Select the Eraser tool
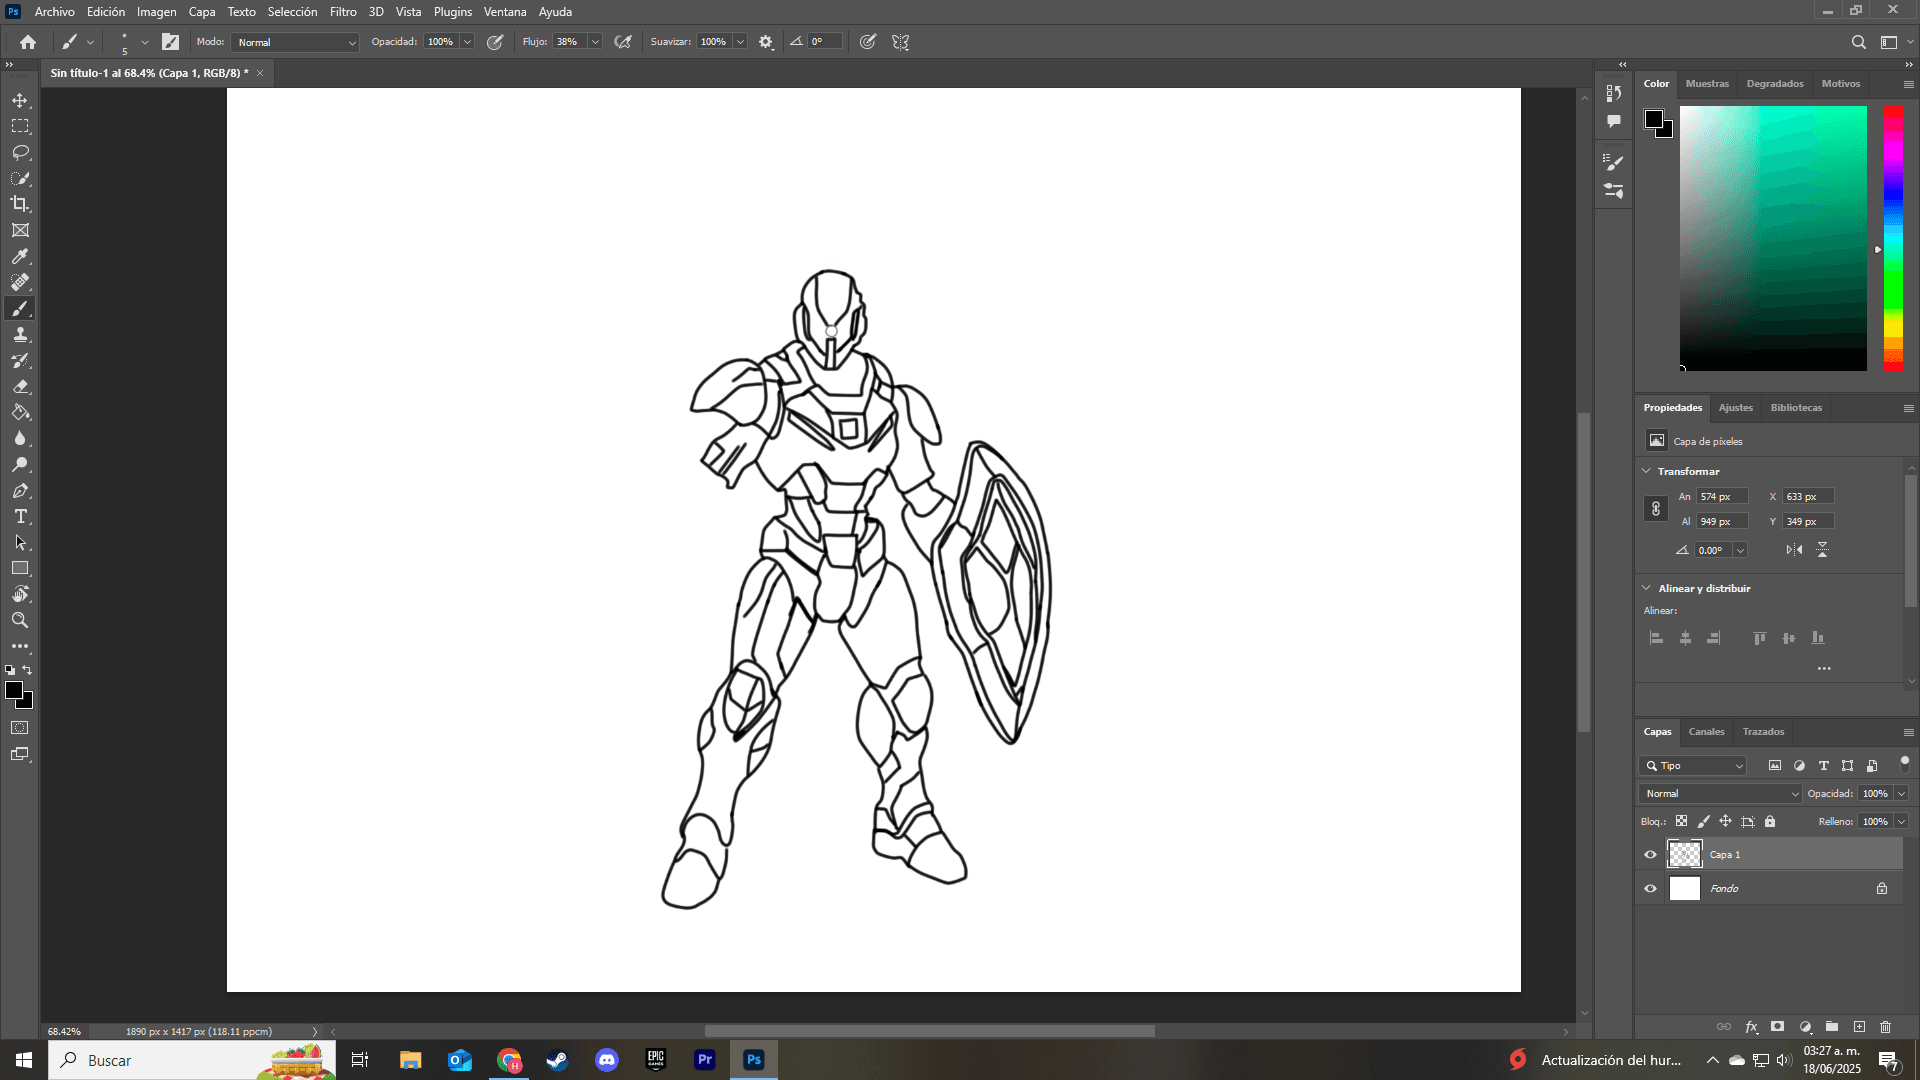The width and height of the screenshot is (1920, 1080). 20,387
